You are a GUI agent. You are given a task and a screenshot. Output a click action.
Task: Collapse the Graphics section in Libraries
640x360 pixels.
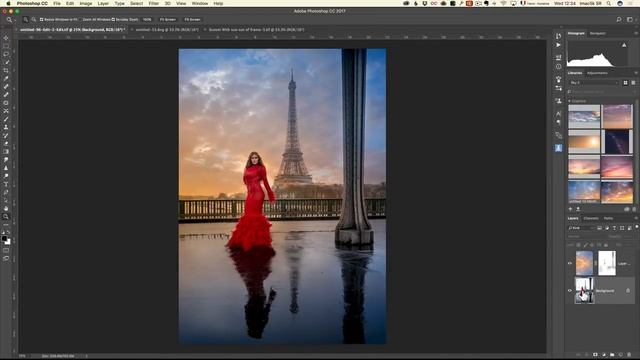(x=570, y=101)
